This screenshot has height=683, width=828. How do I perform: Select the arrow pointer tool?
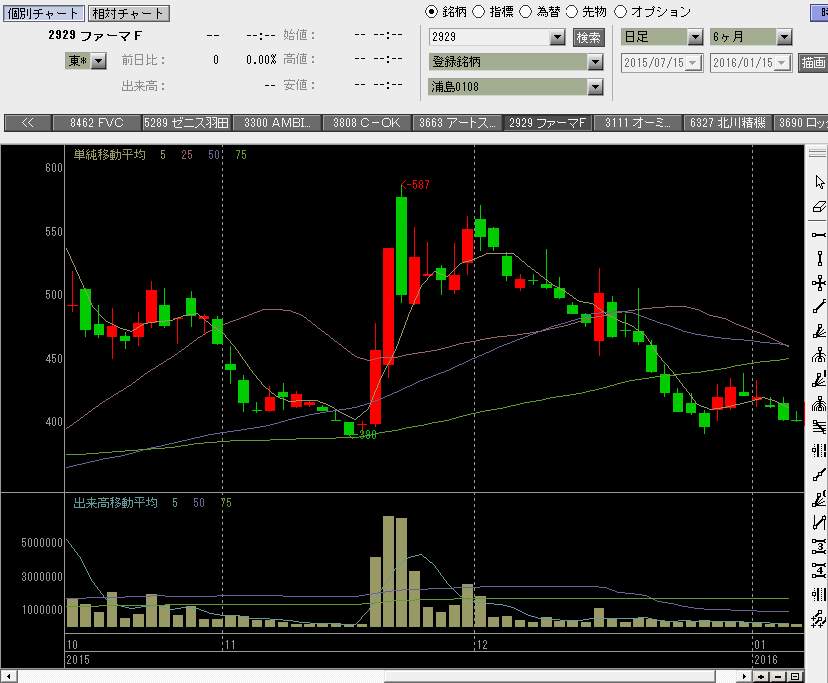tap(818, 182)
